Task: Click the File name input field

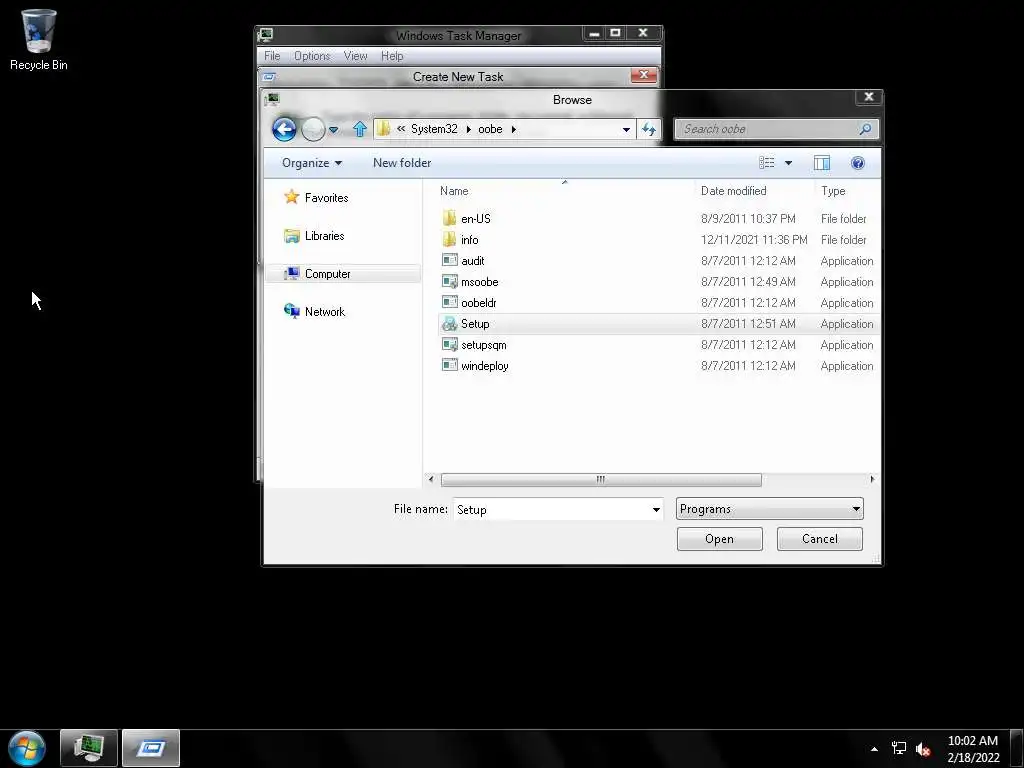Action: tap(552, 509)
